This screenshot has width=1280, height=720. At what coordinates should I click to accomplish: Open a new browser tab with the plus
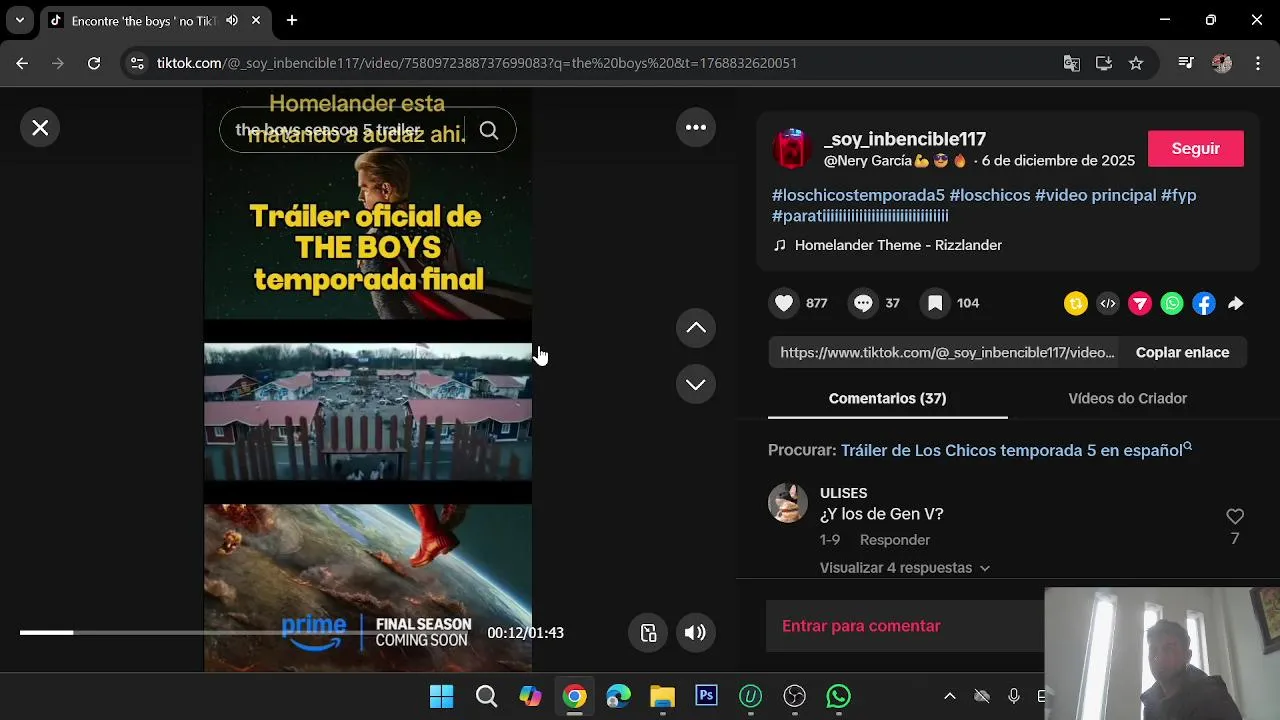click(x=292, y=20)
